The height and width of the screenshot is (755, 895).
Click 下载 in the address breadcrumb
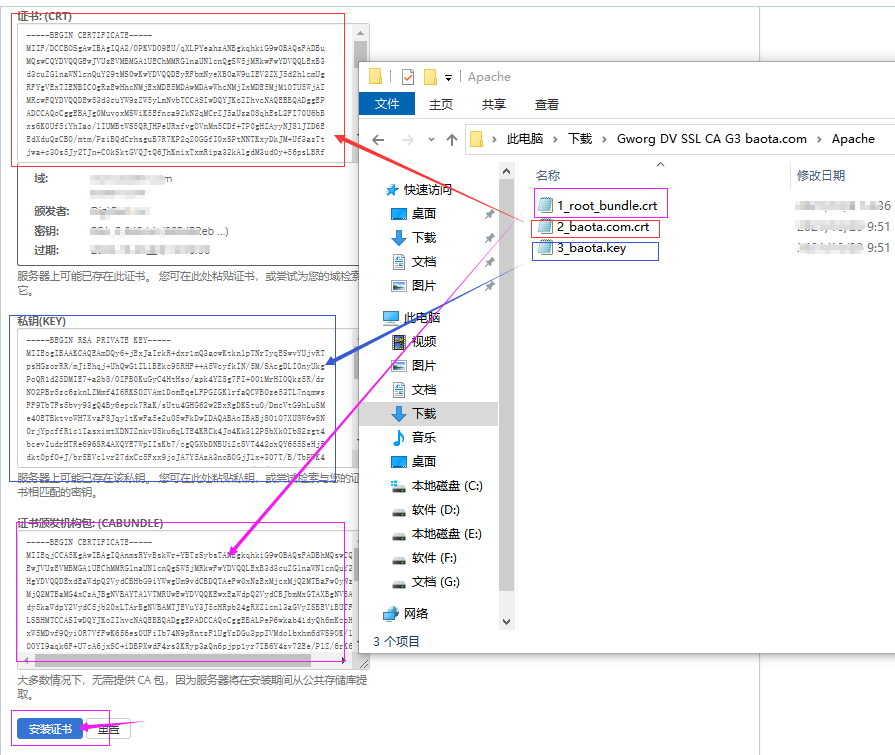tap(580, 139)
